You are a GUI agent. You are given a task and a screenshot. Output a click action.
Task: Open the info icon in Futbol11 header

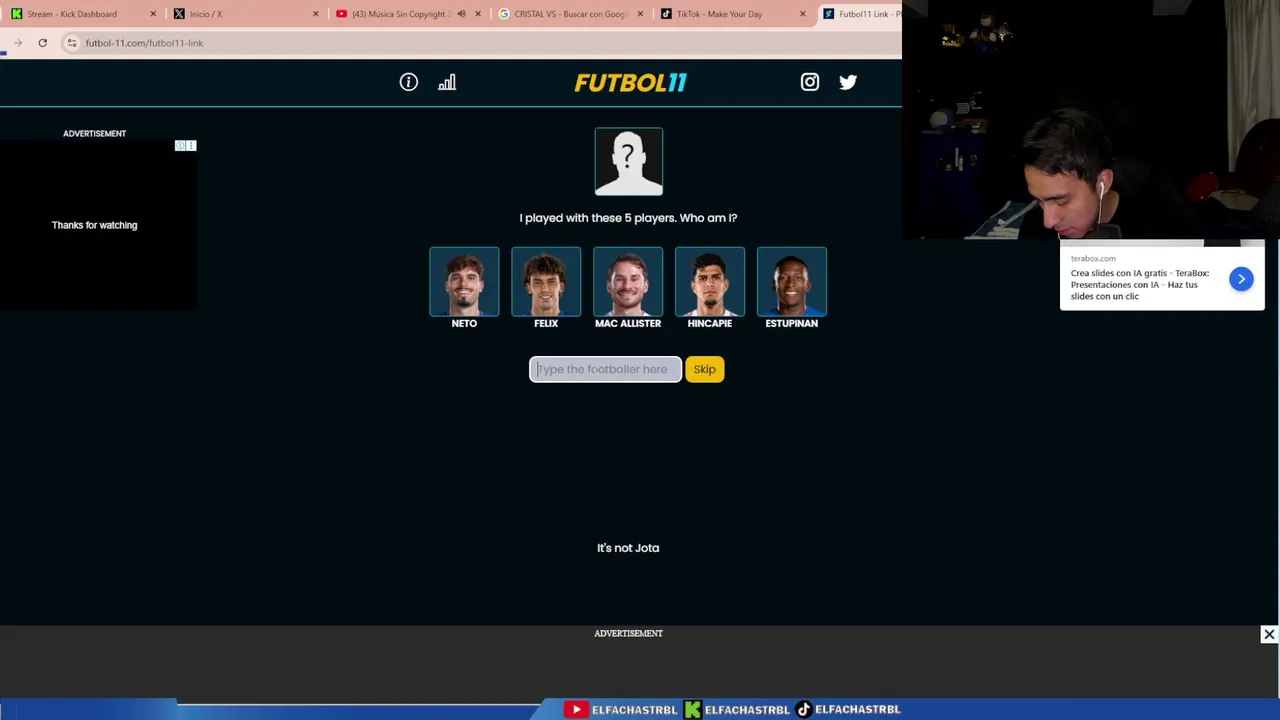click(x=409, y=82)
